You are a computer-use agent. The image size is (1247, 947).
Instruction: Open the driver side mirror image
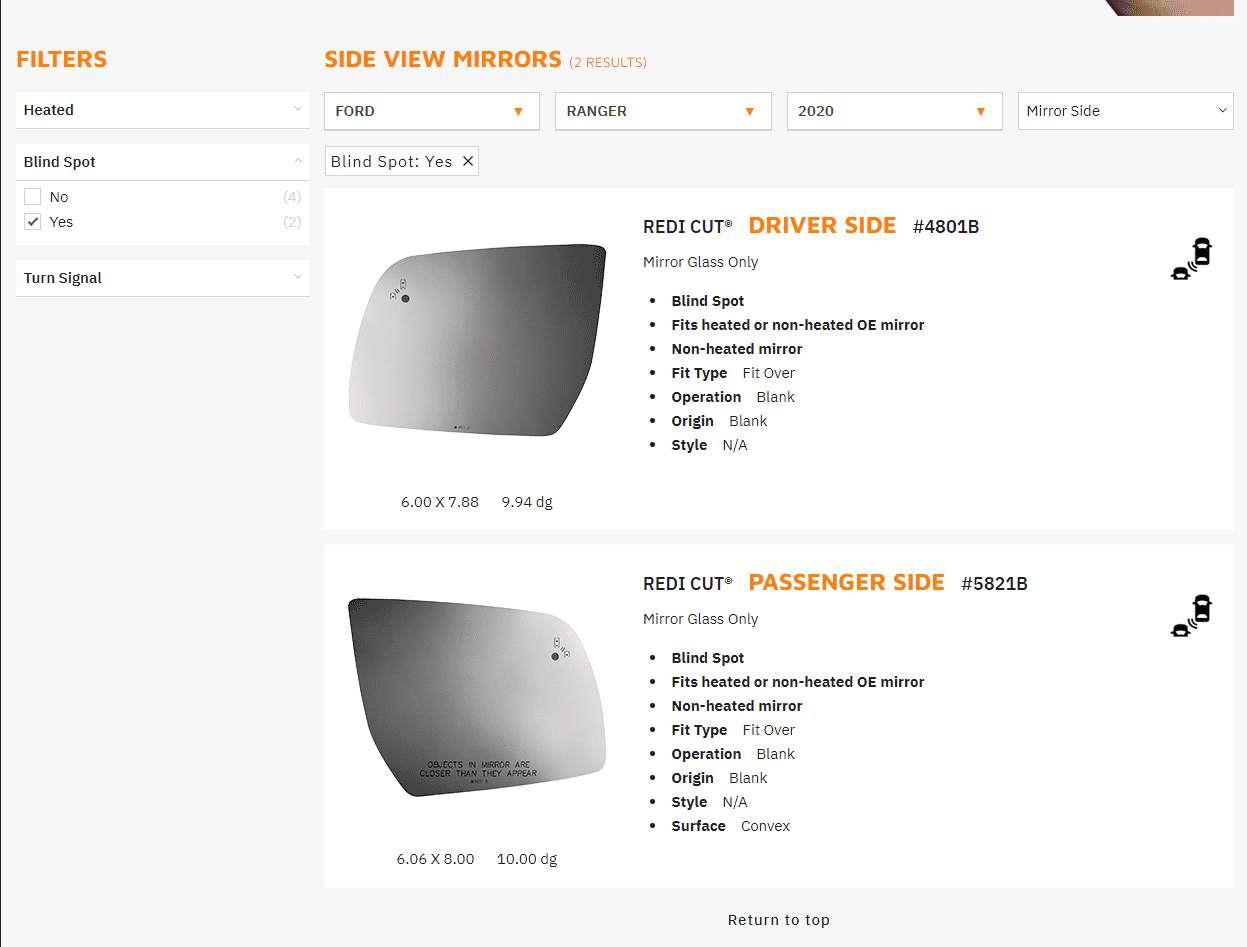point(477,339)
